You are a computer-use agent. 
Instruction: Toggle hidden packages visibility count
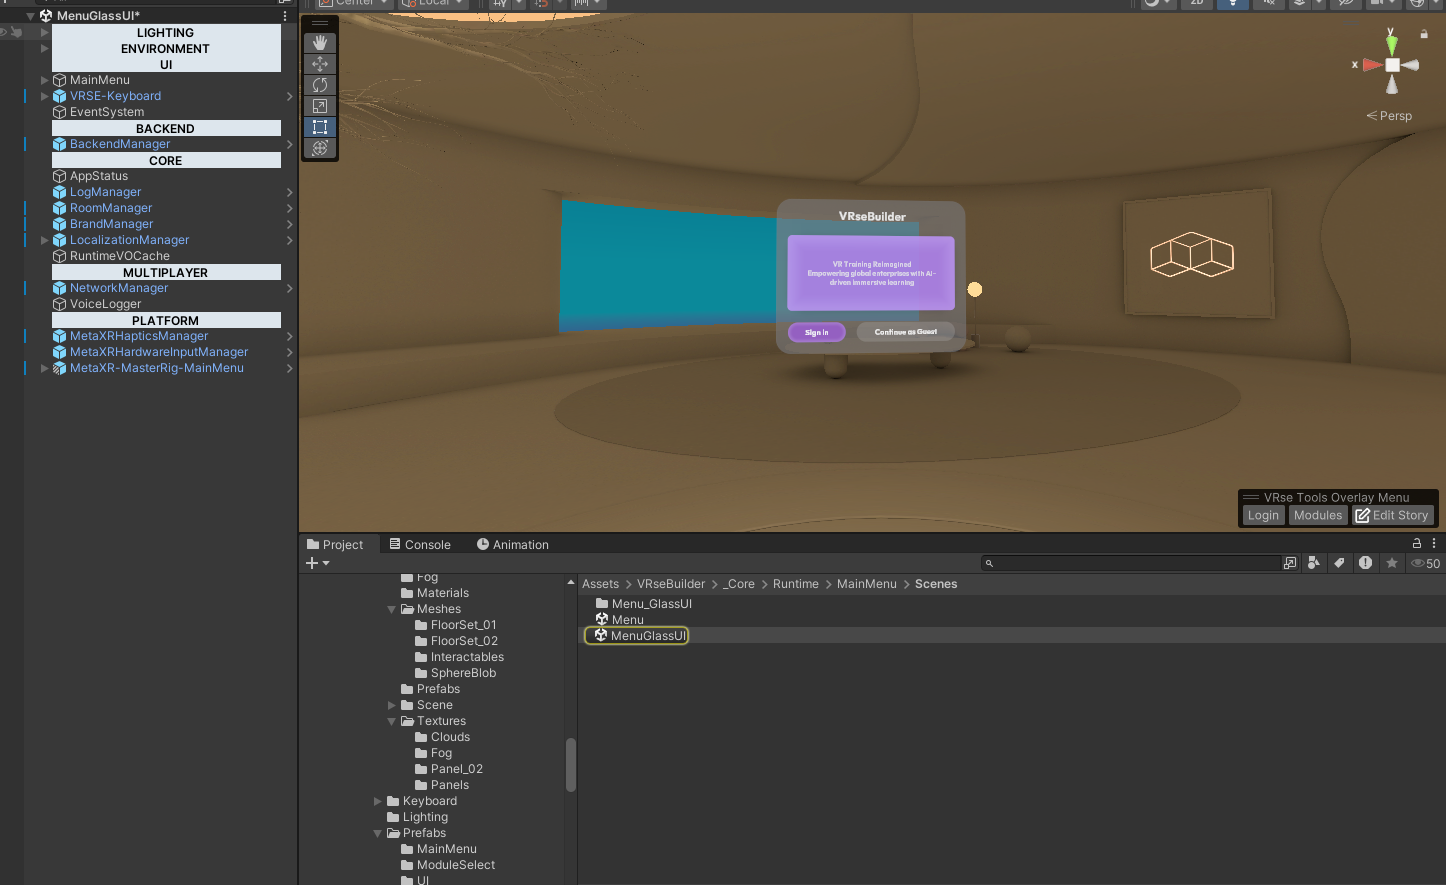tap(1425, 563)
